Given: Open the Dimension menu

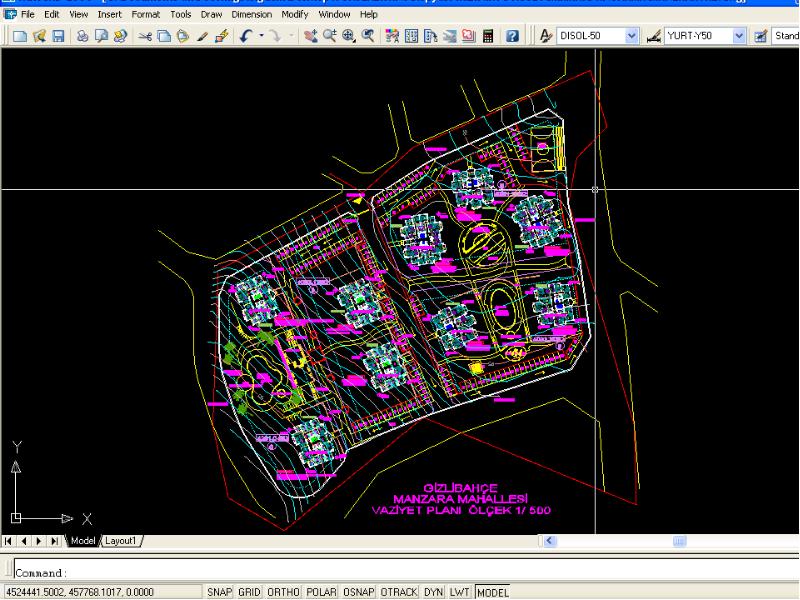Looking at the screenshot, I should point(252,14).
